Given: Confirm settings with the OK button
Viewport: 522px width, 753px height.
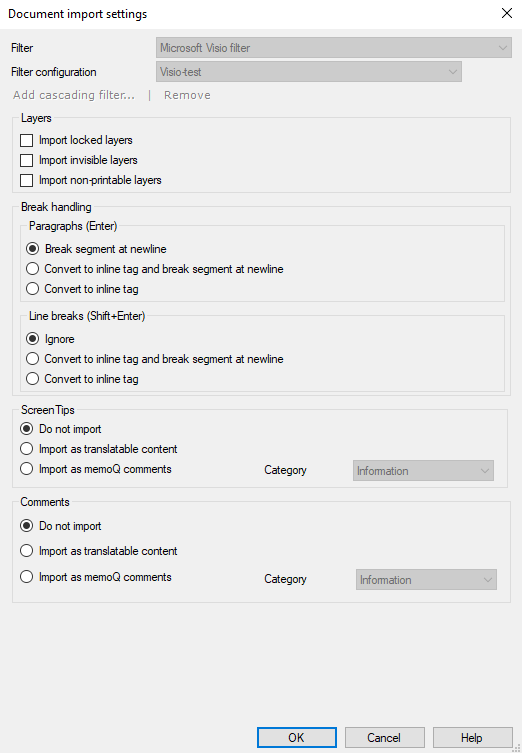Looking at the screenshot, I should pos(297,737).
